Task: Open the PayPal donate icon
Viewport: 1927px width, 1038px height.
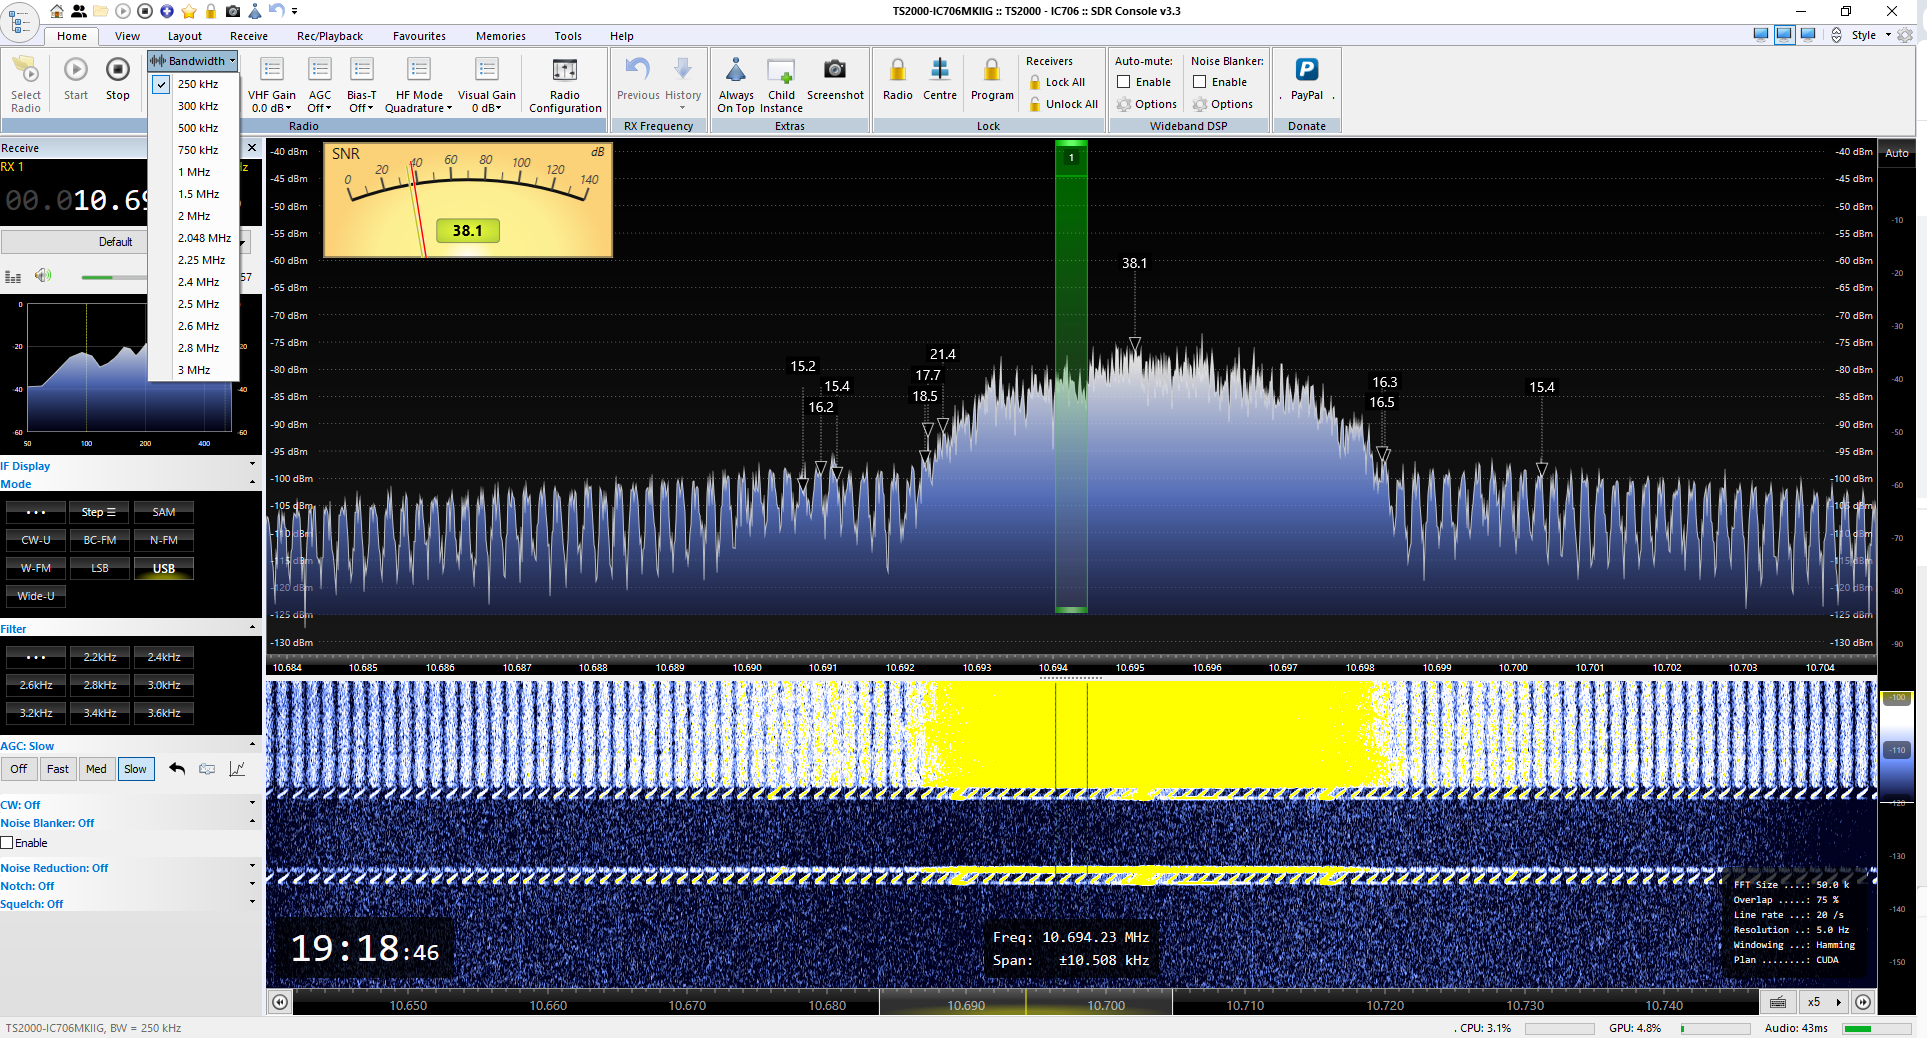Action: [1306, 70]
